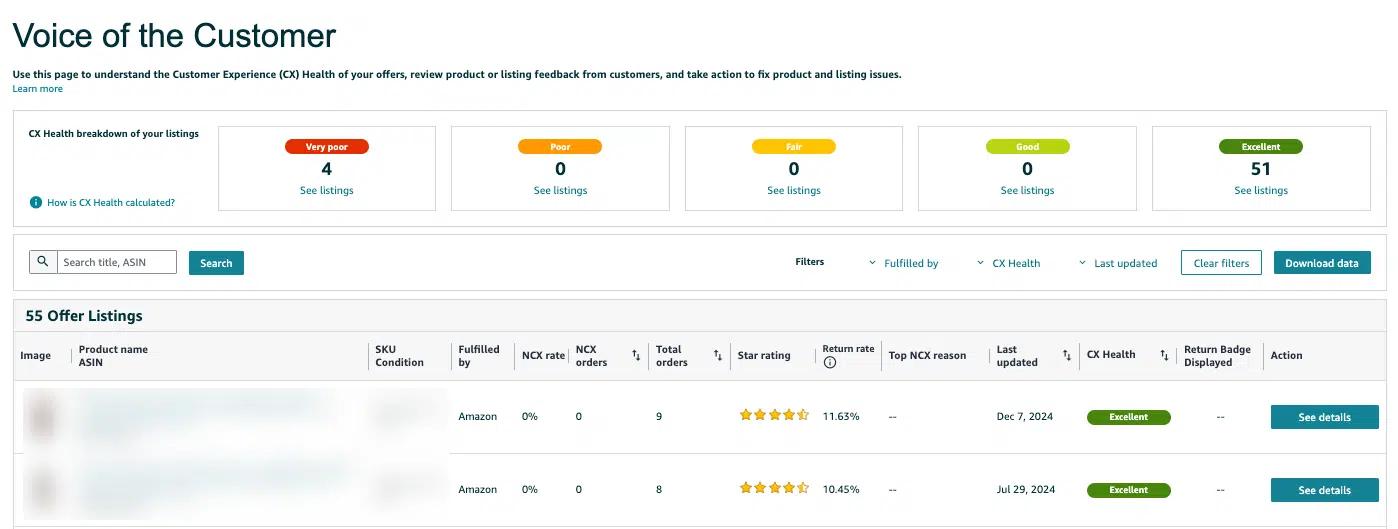Image resolution: width=1398 pixels, height=529 pixels.
Task: Click the Fulfilled by column header
Action: tap(479, 355)
